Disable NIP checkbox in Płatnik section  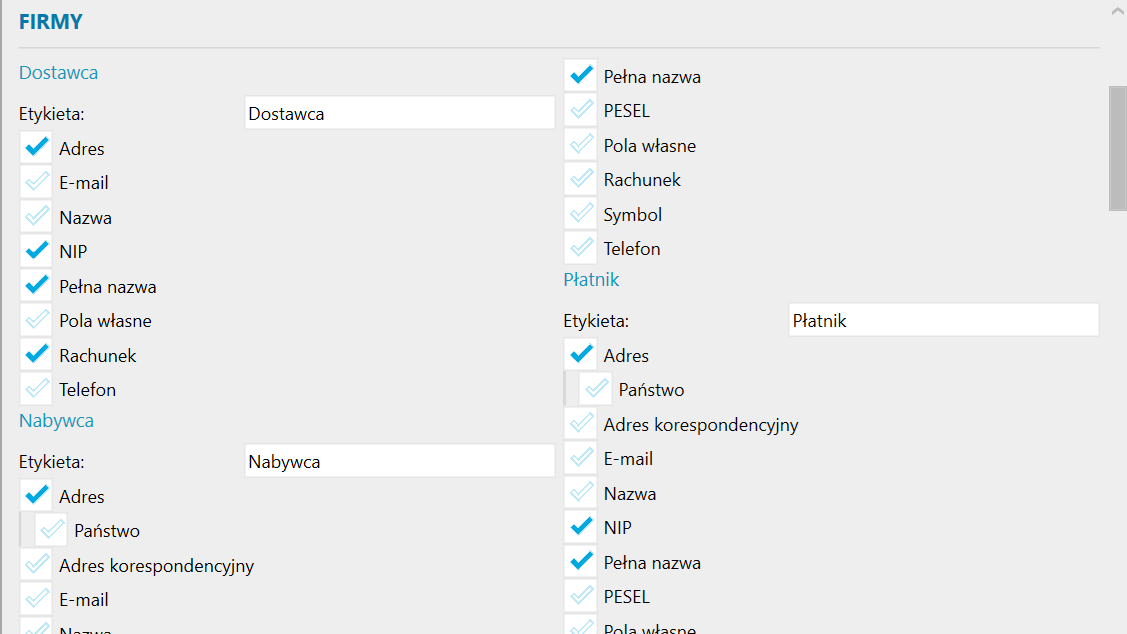click(581, 527)
